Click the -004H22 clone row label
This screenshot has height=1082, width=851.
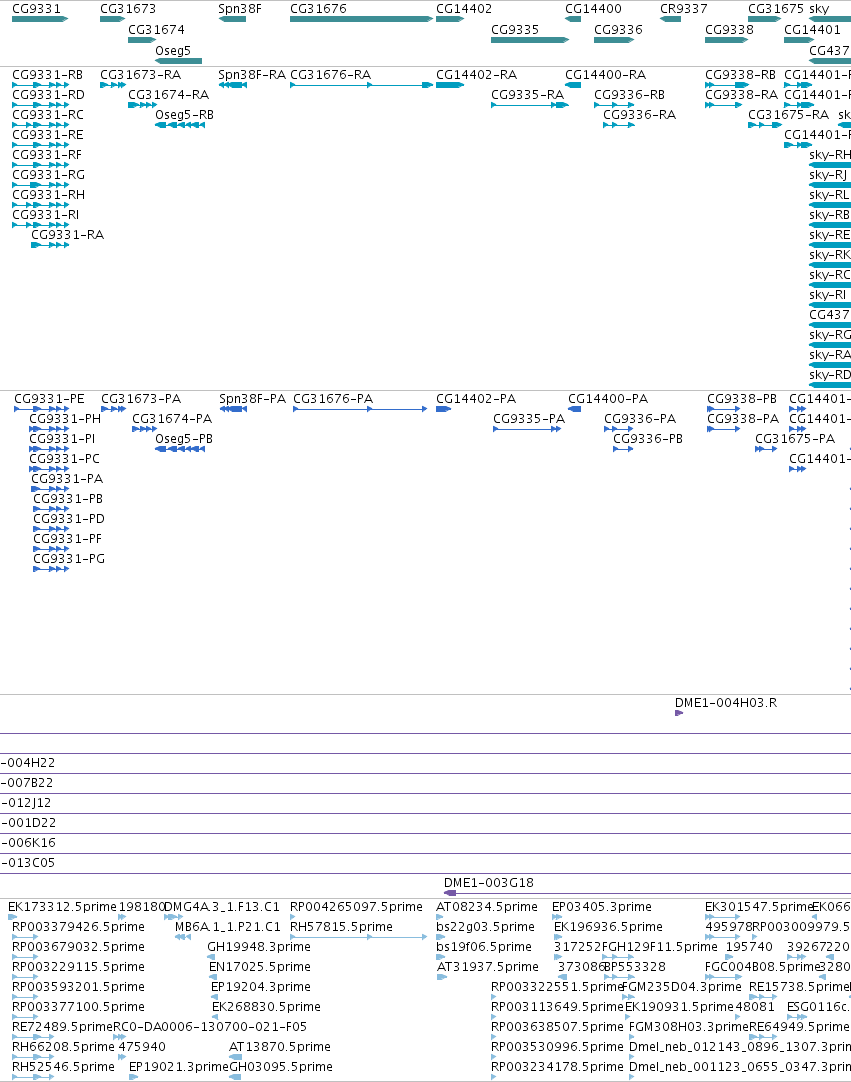point(28,763)
